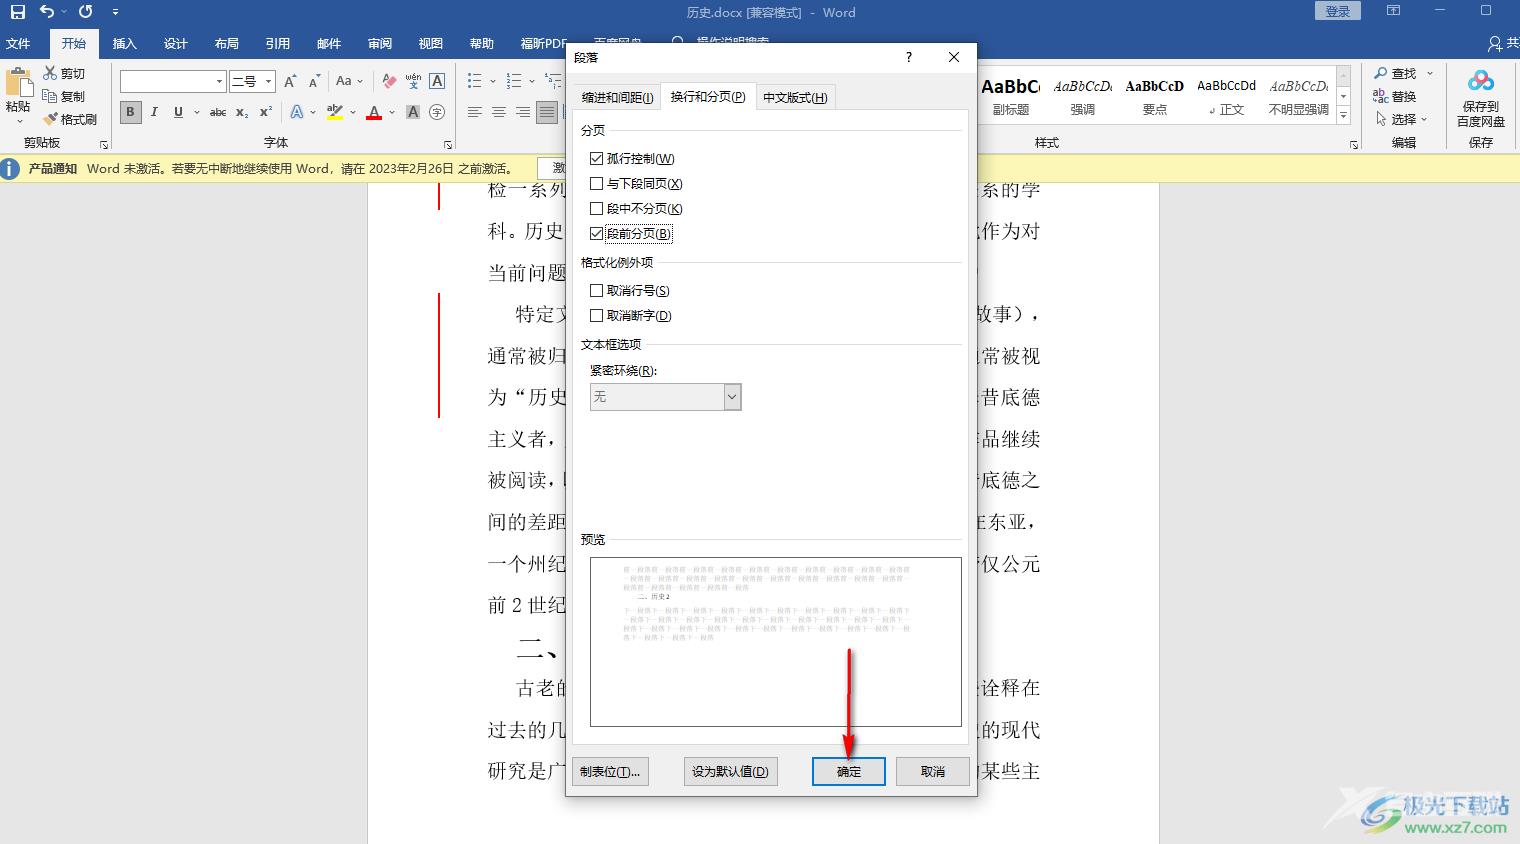Click the Replace (替换) tool
This screenshot has height=844, width=1520.
[1396, 96]
